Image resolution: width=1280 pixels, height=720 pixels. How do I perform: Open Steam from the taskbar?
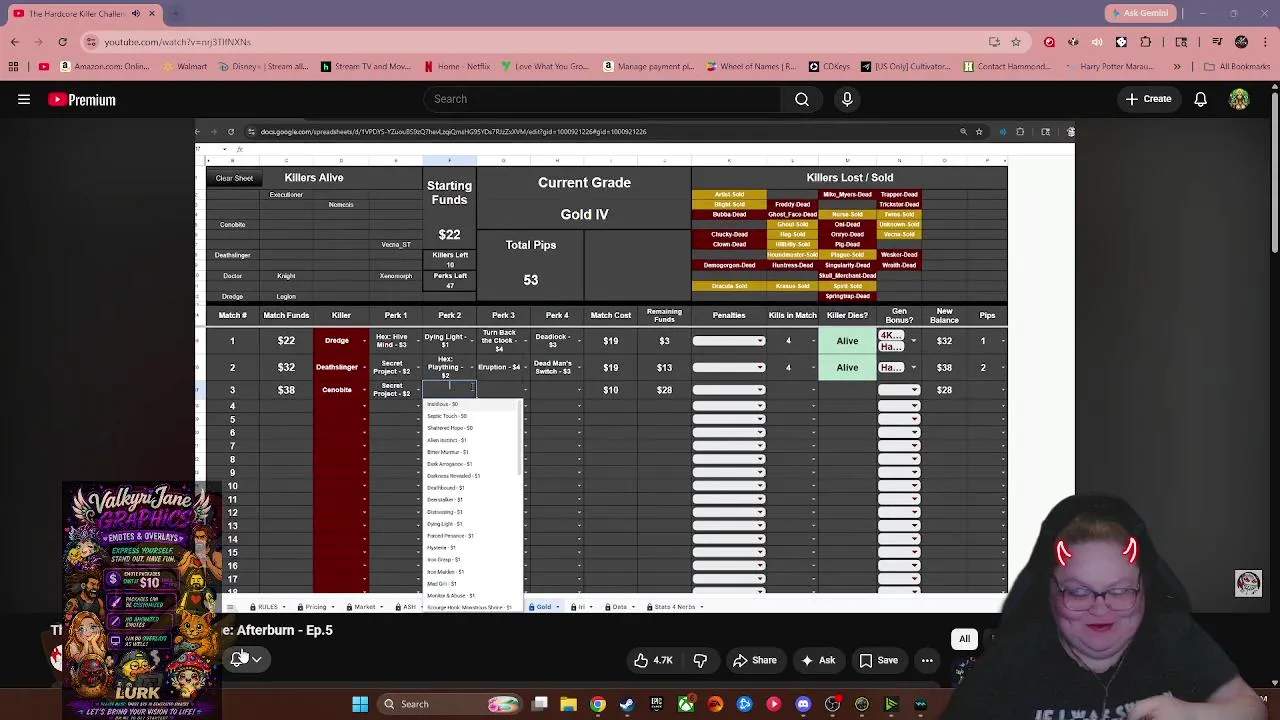(626, 704)
